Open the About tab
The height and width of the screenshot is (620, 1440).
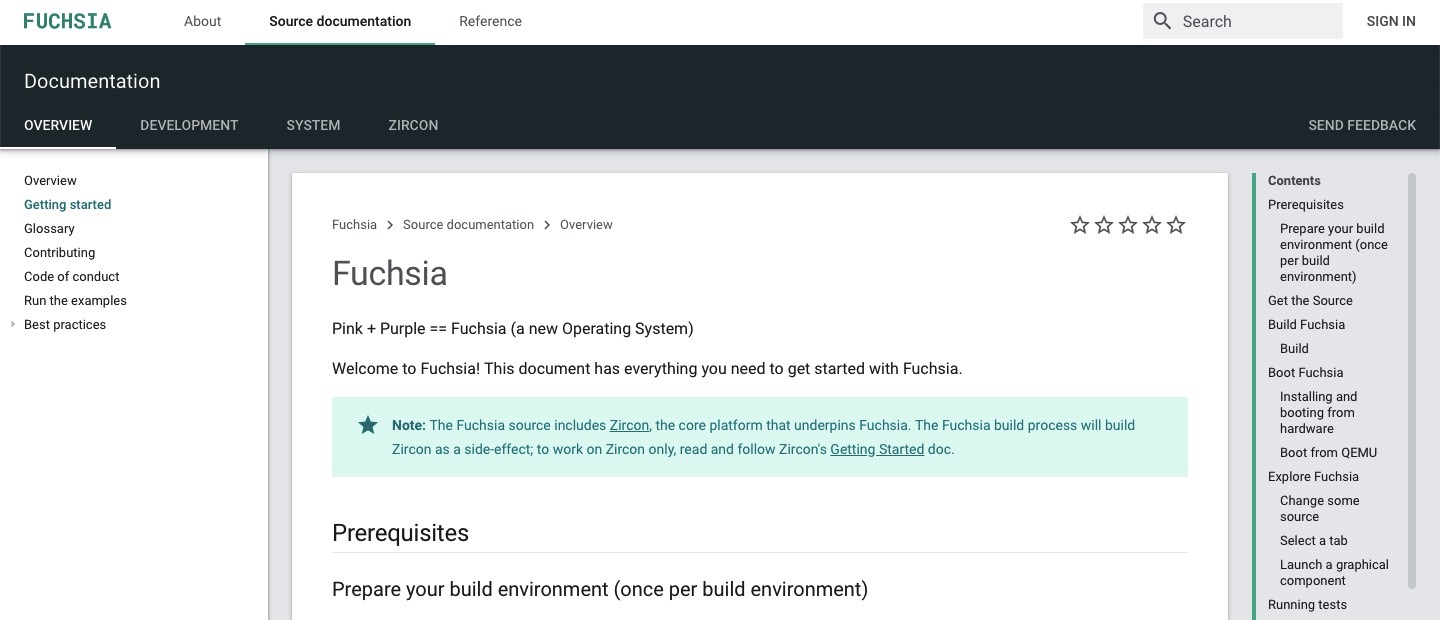point(202,21)
